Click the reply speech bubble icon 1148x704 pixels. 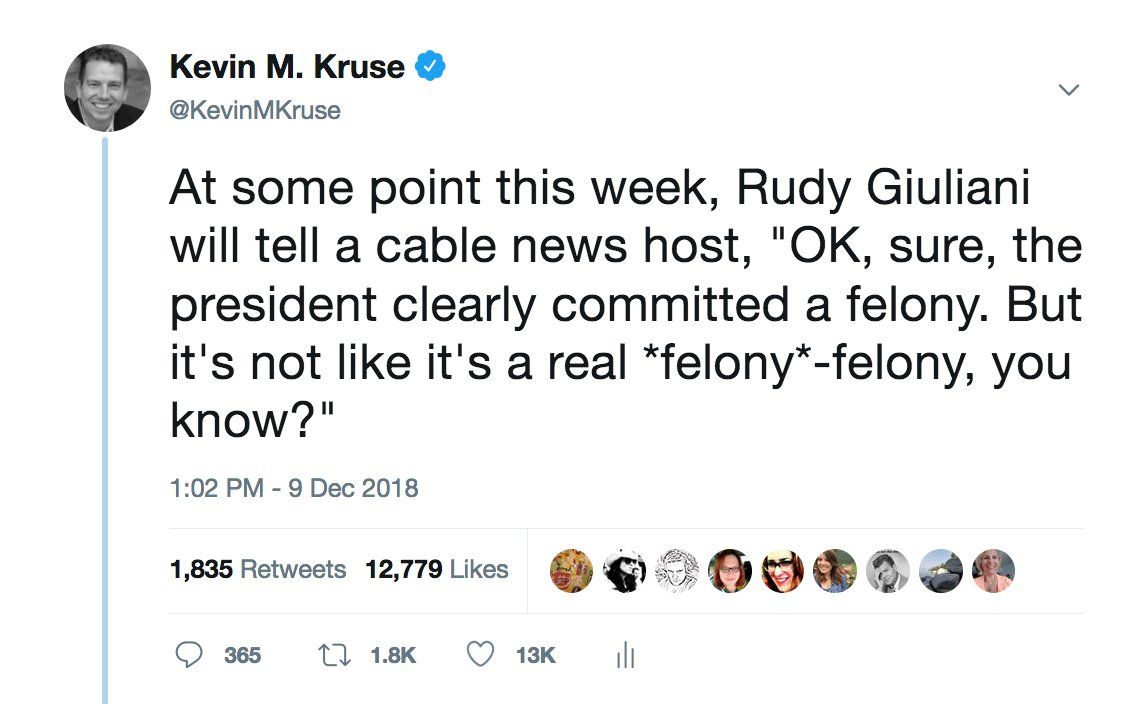pyautogui.click(x=189, y=655)
